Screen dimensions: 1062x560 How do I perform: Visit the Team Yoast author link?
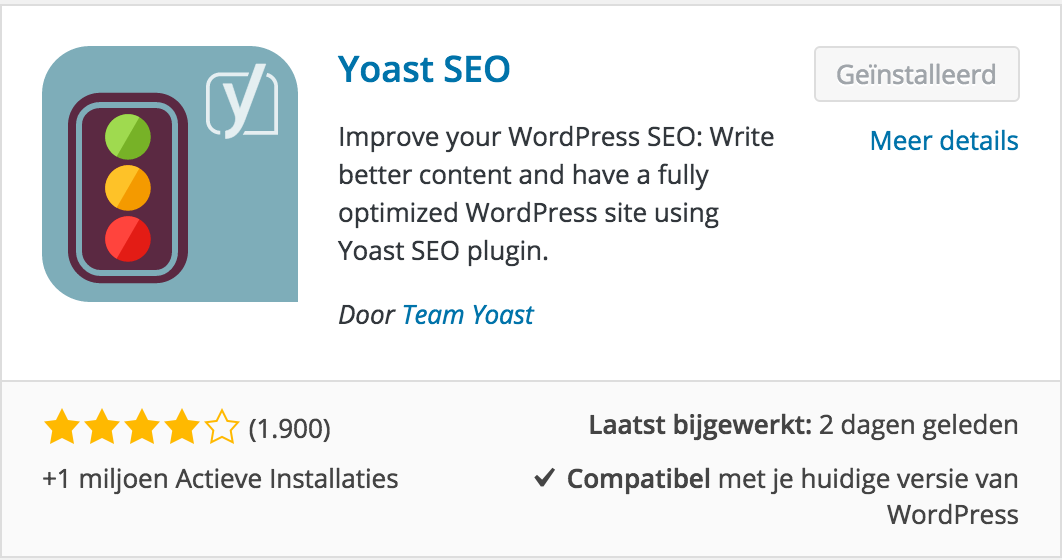(468, 315)
